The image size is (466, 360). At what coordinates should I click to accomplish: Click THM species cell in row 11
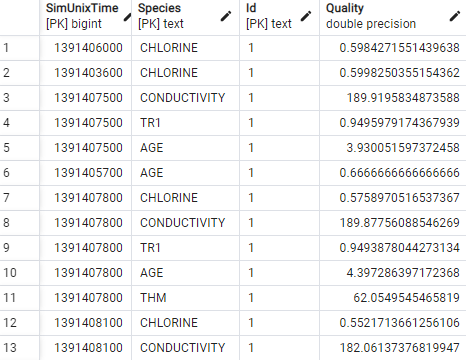[186, 298]
